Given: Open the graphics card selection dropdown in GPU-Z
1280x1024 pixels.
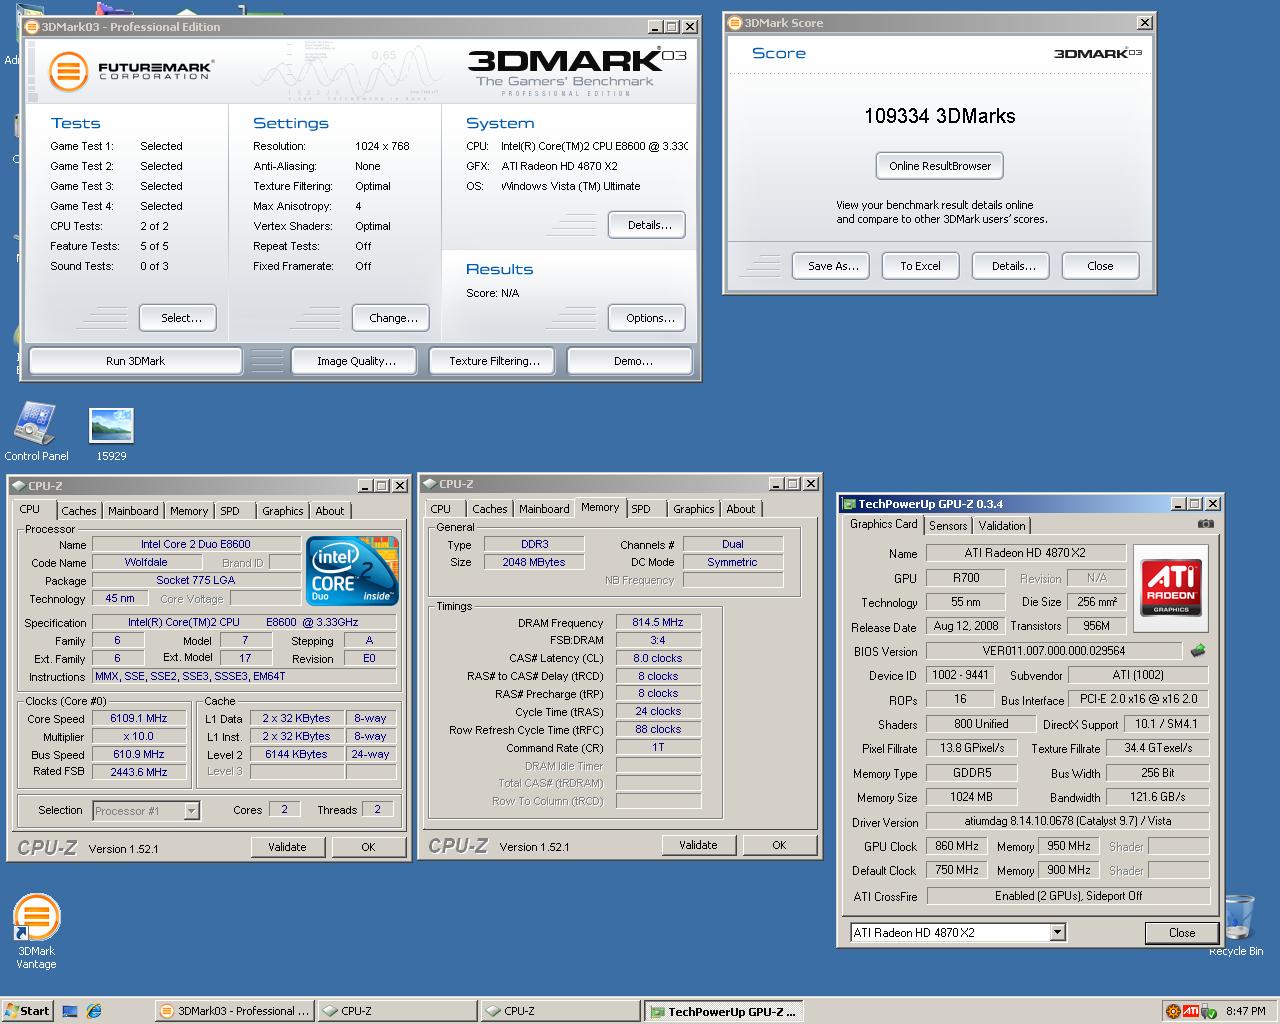Looking at the screenshot, I should coord(1058,932).
